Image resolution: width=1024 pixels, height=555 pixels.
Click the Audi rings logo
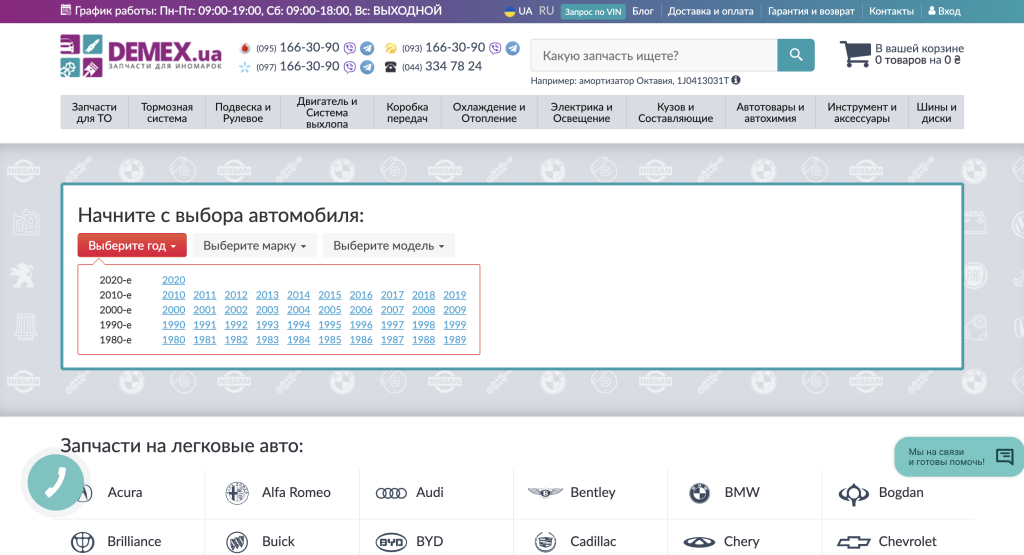click(391, 493)
